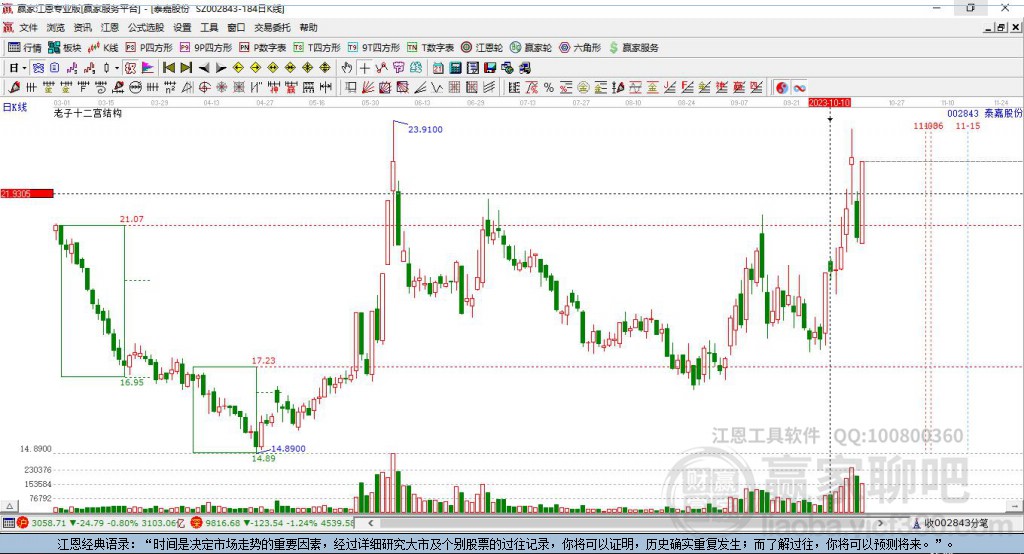Expand the 日 period dropdown
Screen dimensions: 1024x554
(x=24, y=68)
